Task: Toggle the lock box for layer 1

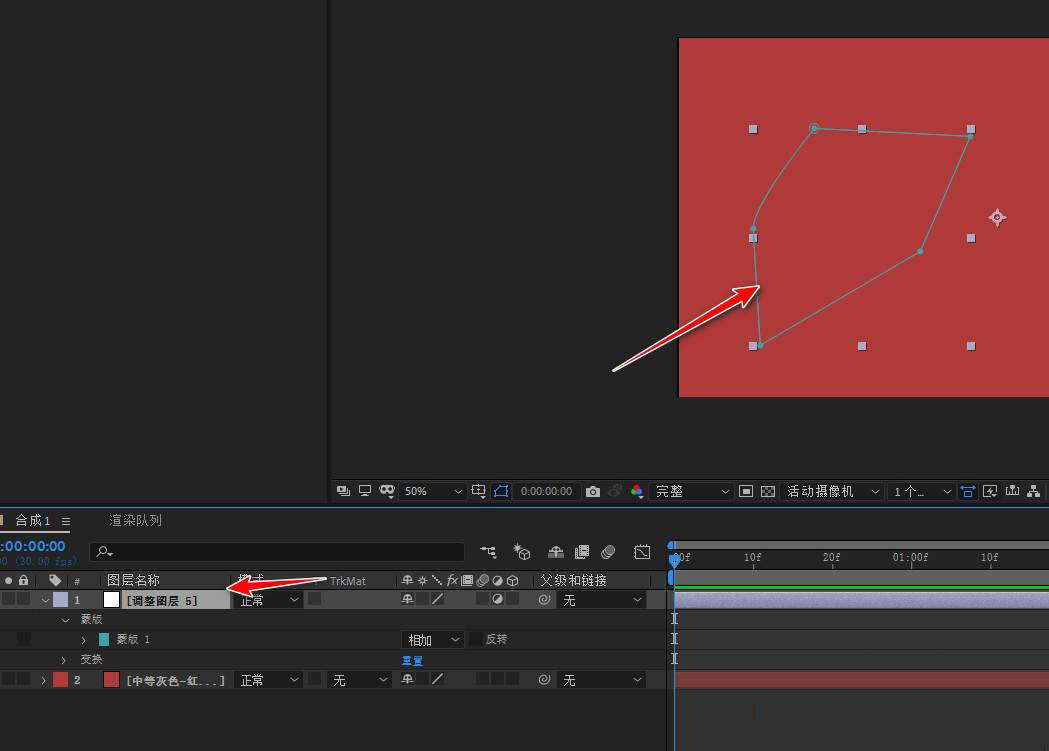Action: click(23, 599)
